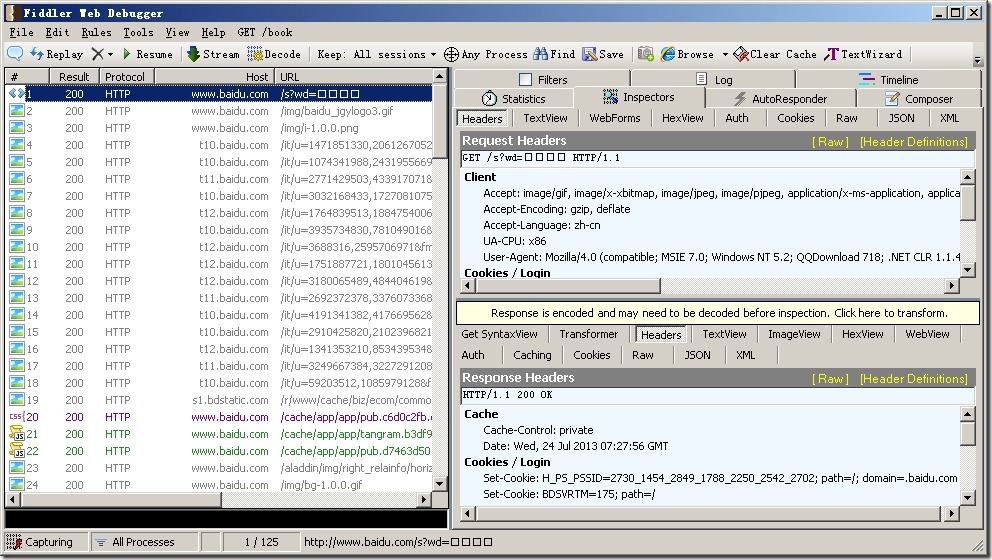Open the Timeline tab
This screenshot has width=992, height=560.
888,80
